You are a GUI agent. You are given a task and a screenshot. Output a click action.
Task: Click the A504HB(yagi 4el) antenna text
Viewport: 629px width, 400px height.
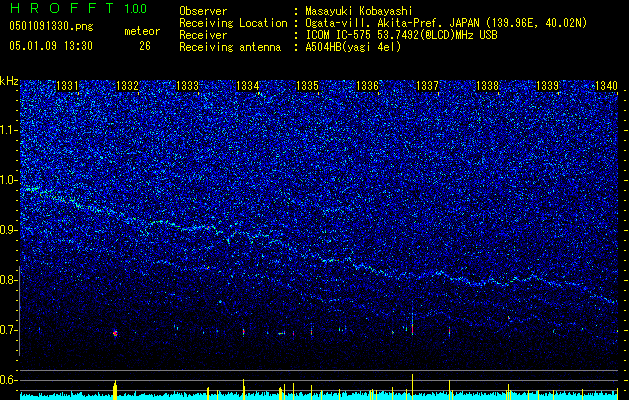tap(353, 47)
